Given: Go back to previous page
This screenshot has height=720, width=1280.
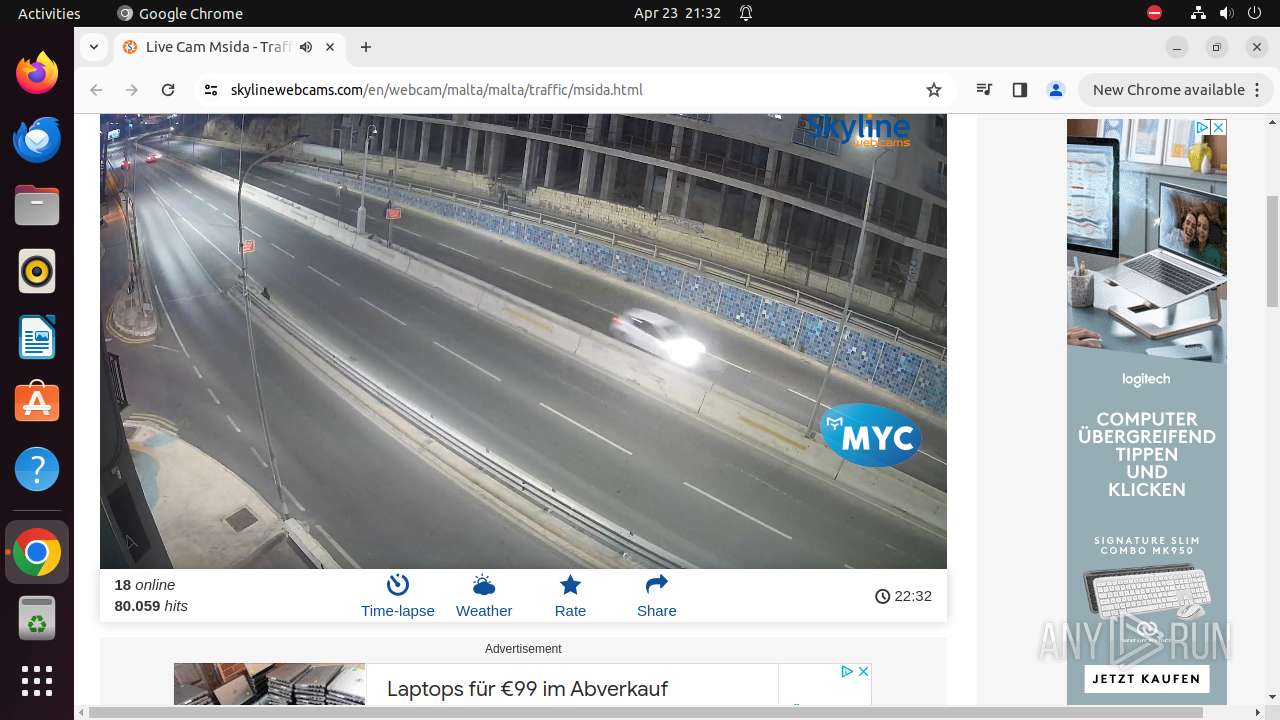Looking at the screenshot, I should click(96, 90).
